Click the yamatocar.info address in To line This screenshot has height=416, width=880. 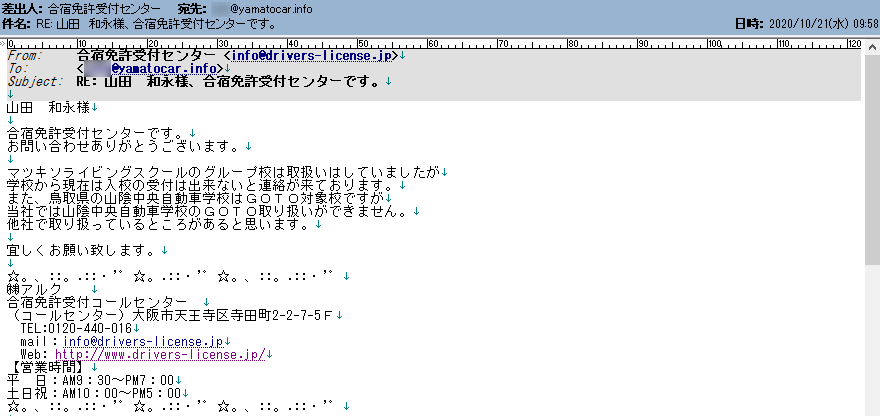(164, 68)
